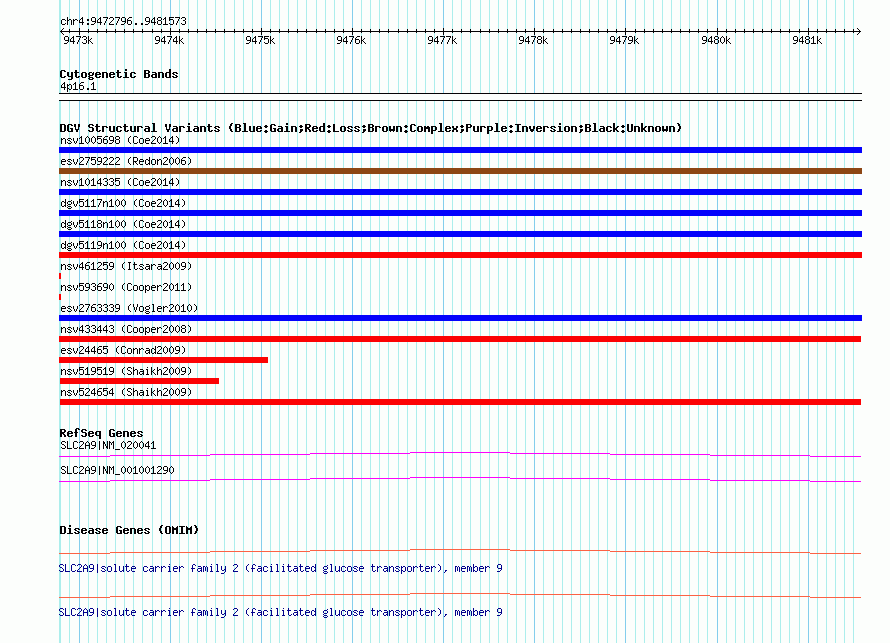Click the 9480k ruler mark

716,40
